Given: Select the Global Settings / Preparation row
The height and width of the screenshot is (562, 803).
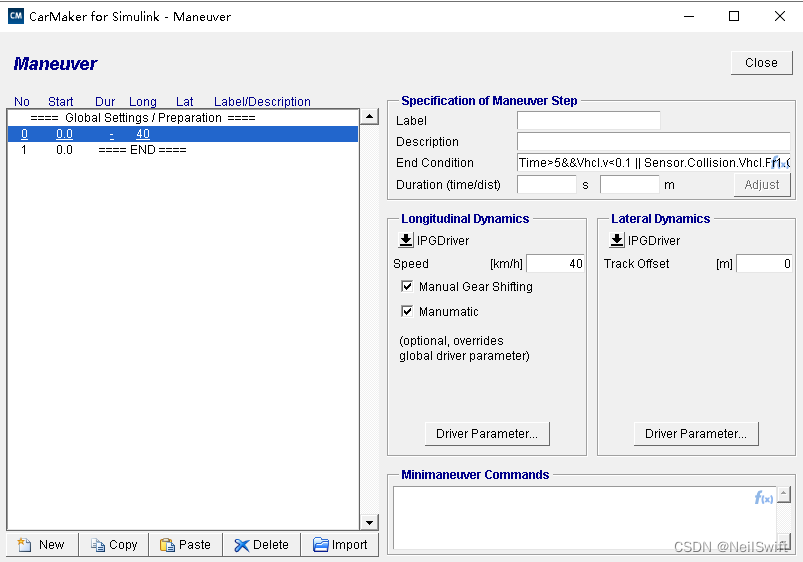Looking at the screenshot, I should [x=183, y=118].
